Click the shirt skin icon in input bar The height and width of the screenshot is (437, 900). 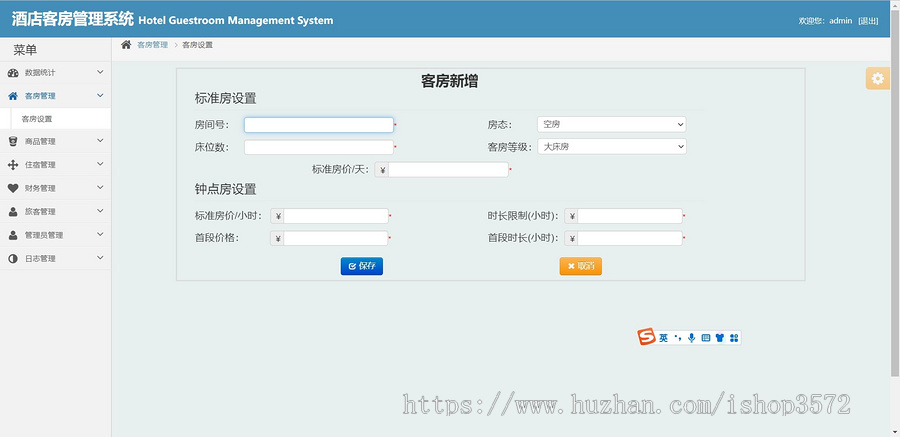pos(720,338)
